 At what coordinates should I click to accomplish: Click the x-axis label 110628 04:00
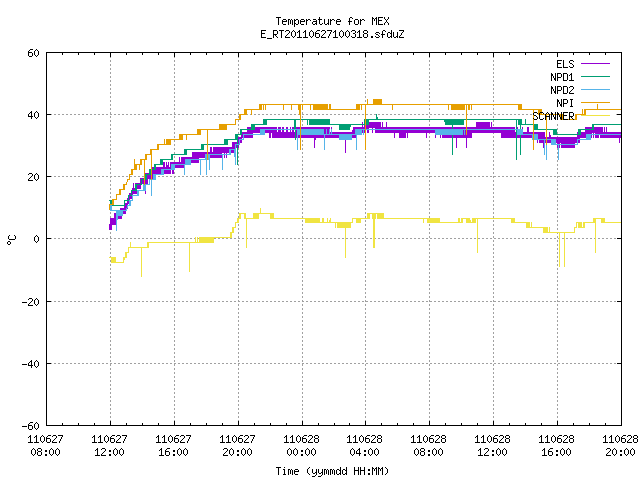(365, 446)
